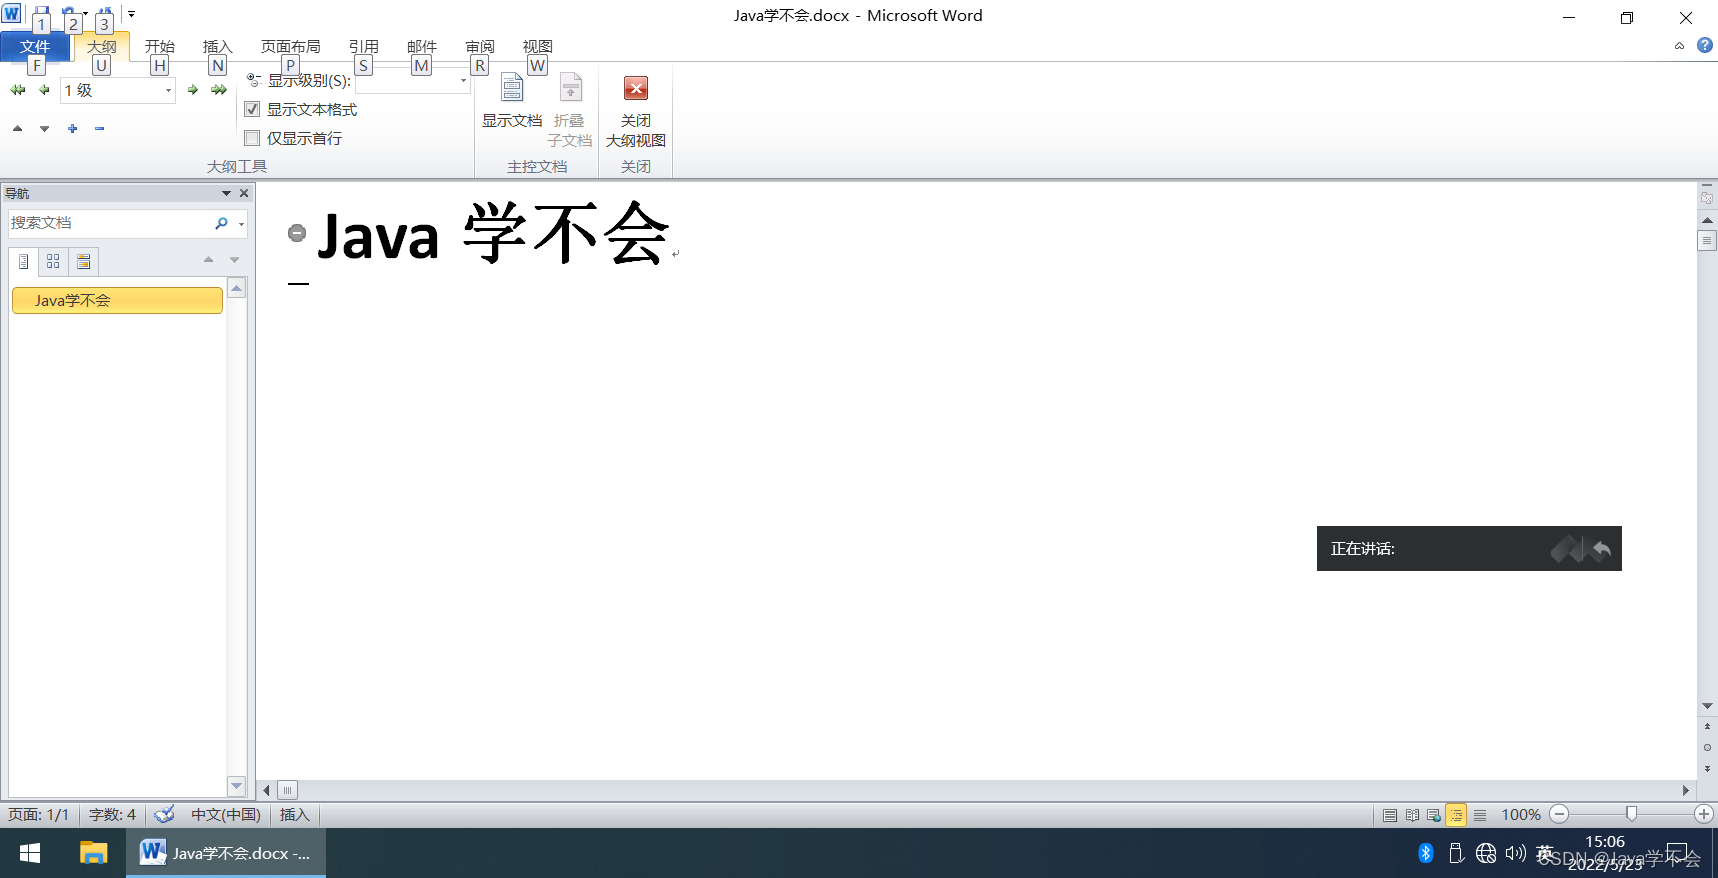Click 字数: 4 word count in status bar
The width and height of the screenshot is (1718, 878).
point(112,815)
